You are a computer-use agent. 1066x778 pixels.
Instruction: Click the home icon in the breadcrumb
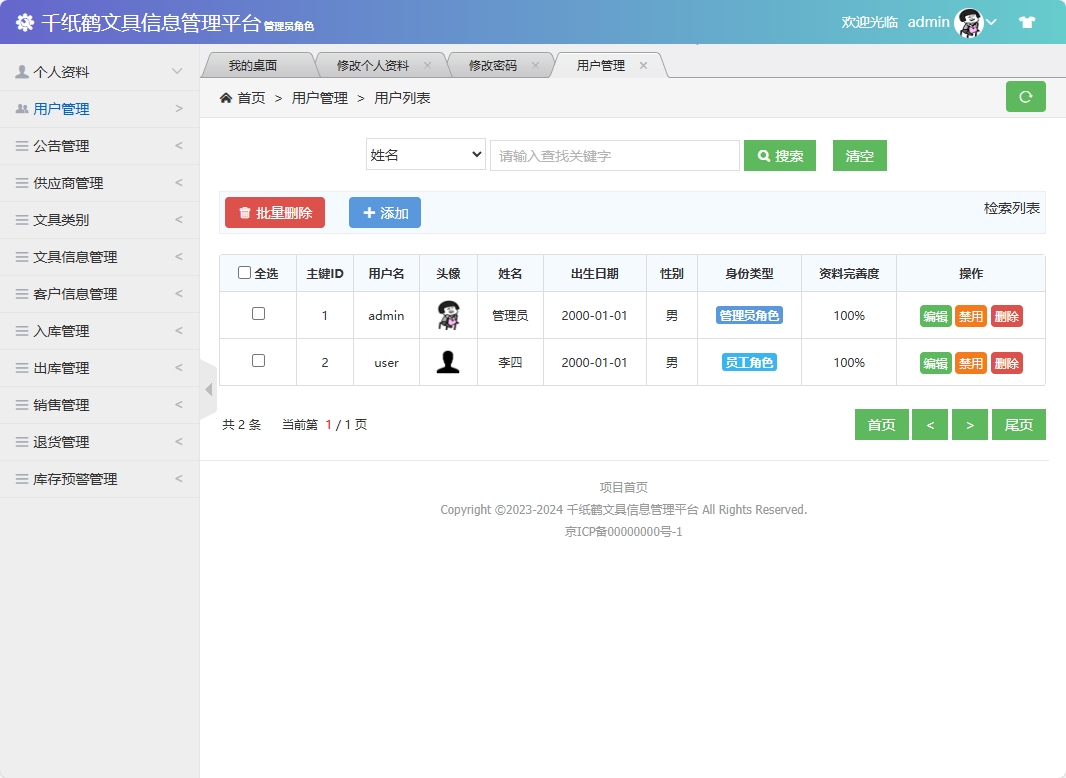(227, 98)
